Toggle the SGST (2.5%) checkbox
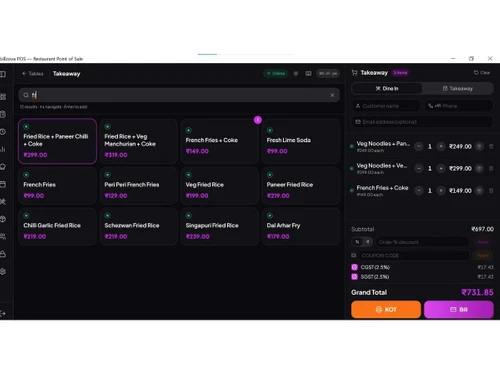 (x=354, y=277)
